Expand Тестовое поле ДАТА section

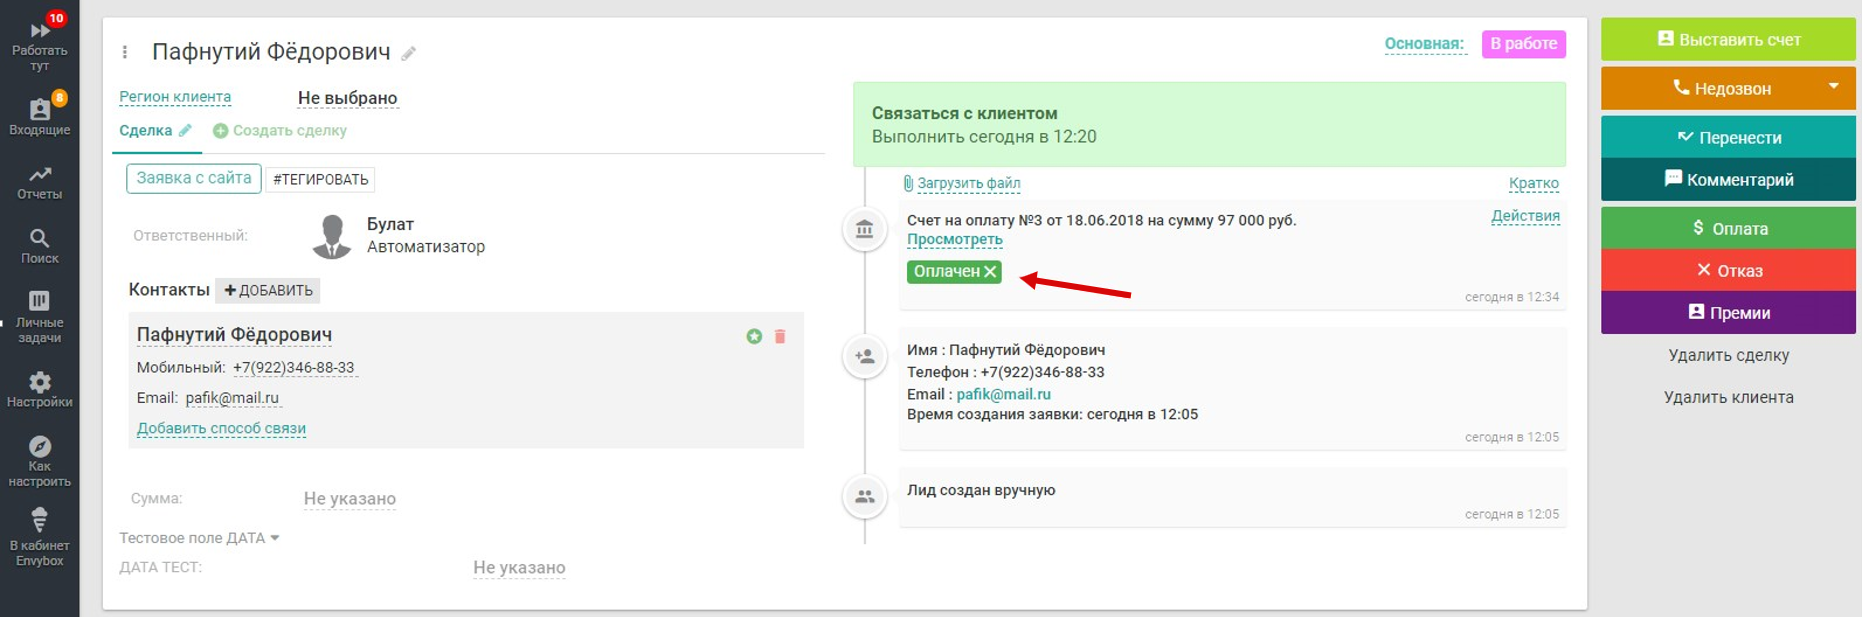(199, 538)
